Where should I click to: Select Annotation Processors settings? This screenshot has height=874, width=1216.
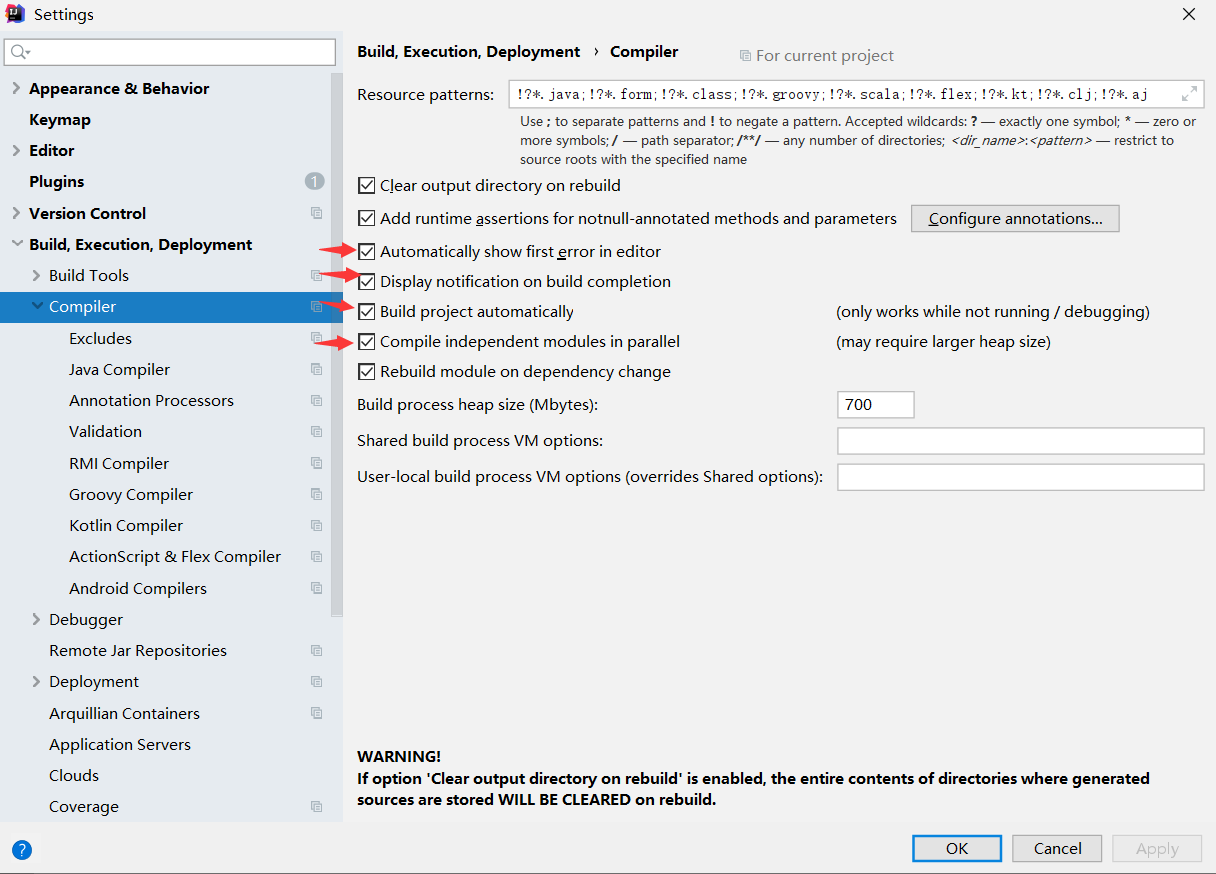(x=151, y=400)
